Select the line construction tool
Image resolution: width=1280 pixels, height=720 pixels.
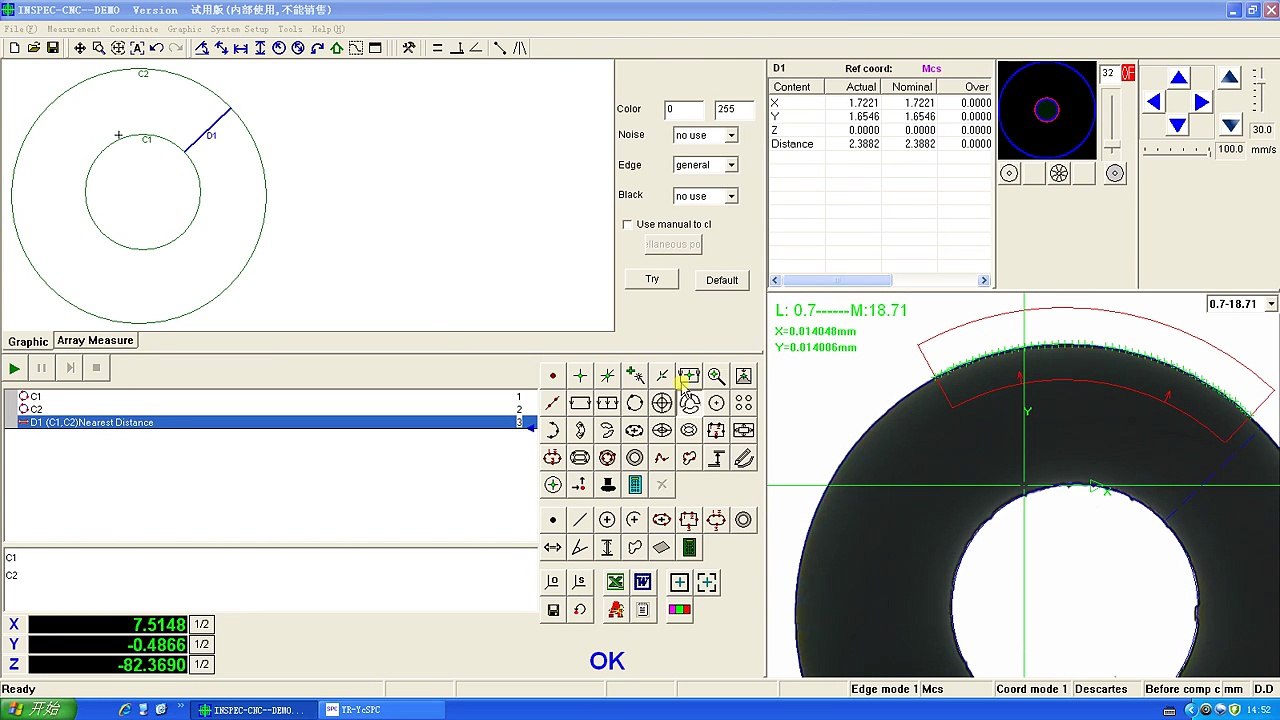point(580,520)
